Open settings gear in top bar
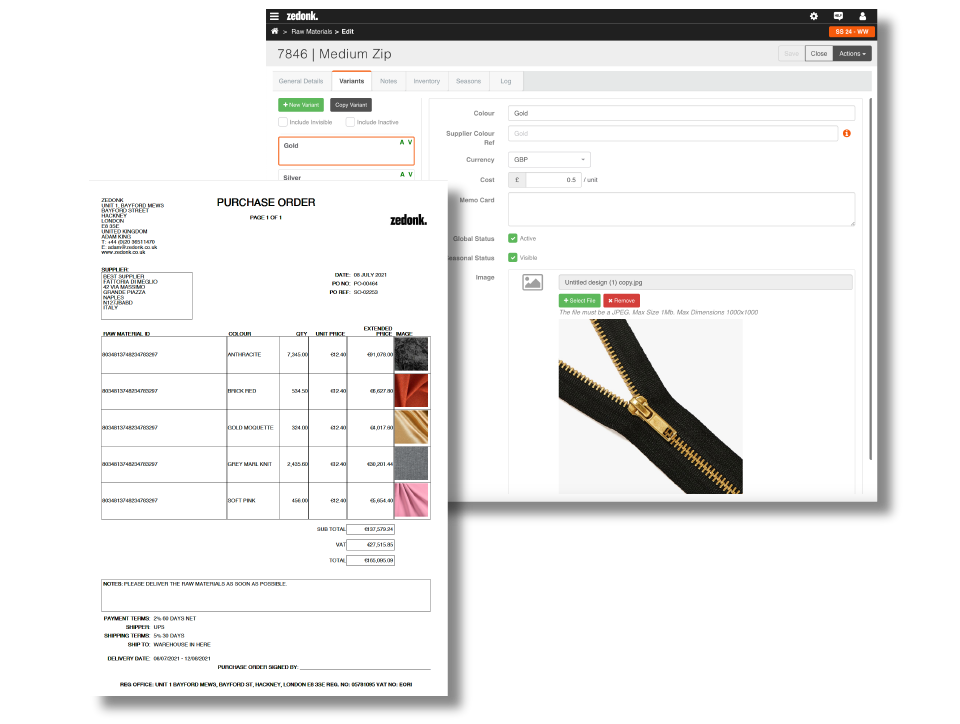The width and height of the screenshot is (960, 724). point(813,16)
